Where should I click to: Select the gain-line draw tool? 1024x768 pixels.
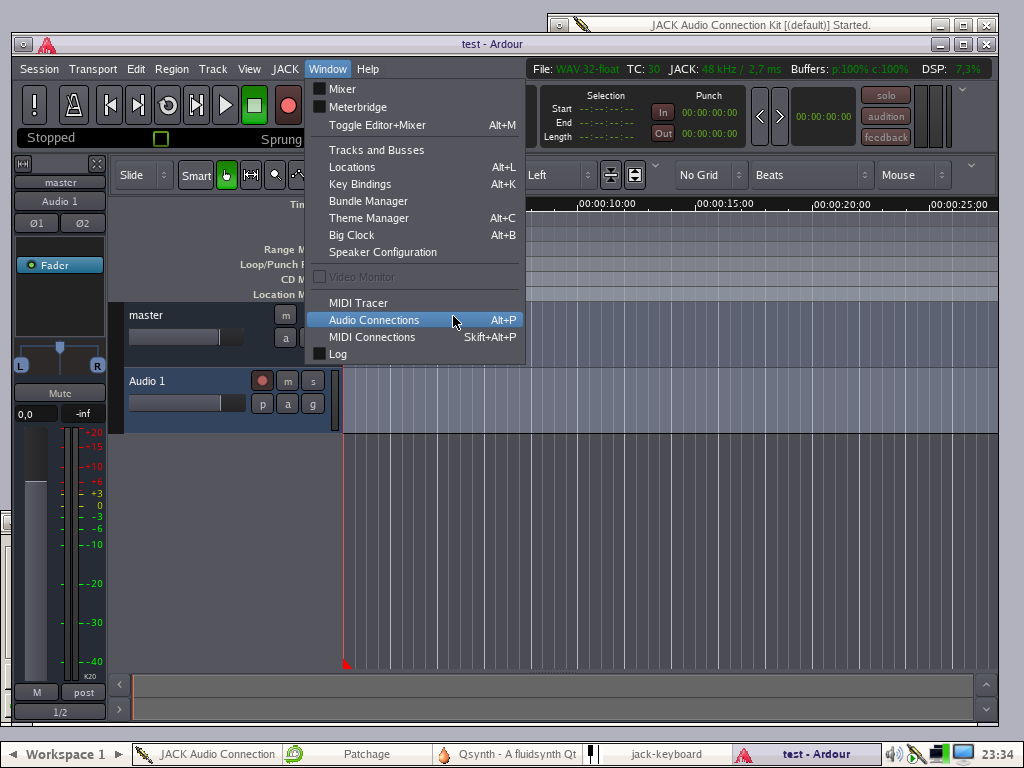click(x=297, y=175)
